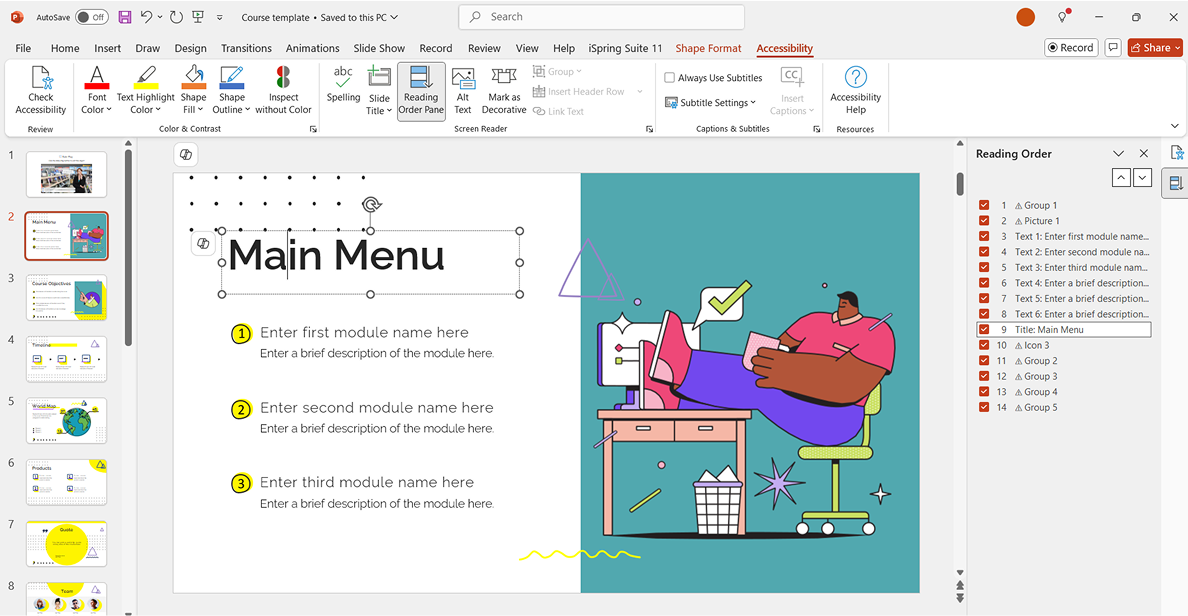Image resolution: width=1188 pixels, height=616 pixels.
Task: Enable Inspect without Color
Action: click(x=283, y=90)
